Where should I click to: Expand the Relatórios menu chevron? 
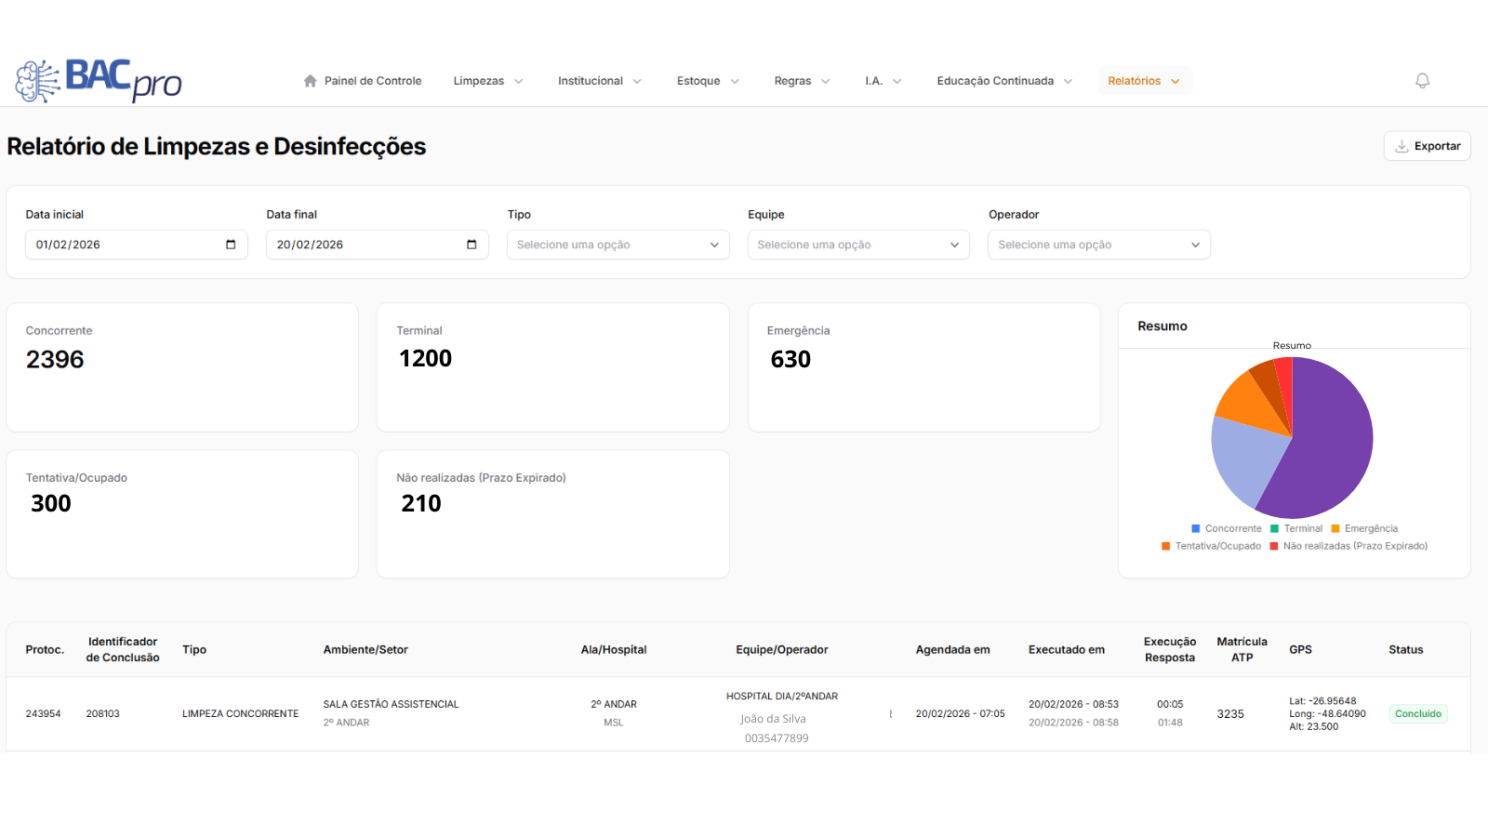click(x=1175, y=81)
